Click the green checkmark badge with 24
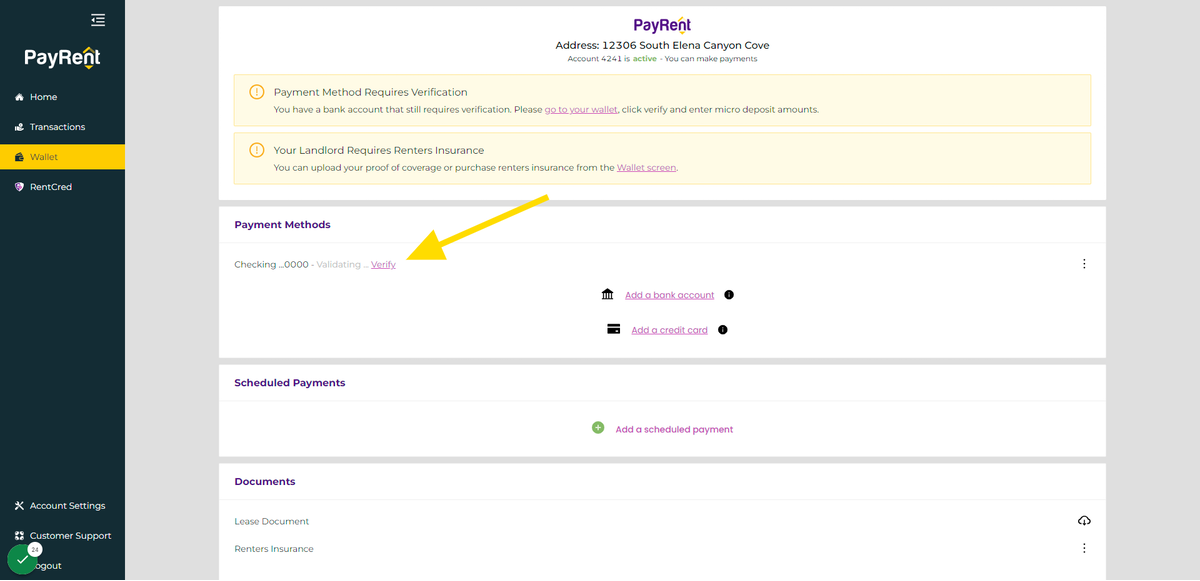Screen dimensions: 1200x581 [x=22, y=560]
